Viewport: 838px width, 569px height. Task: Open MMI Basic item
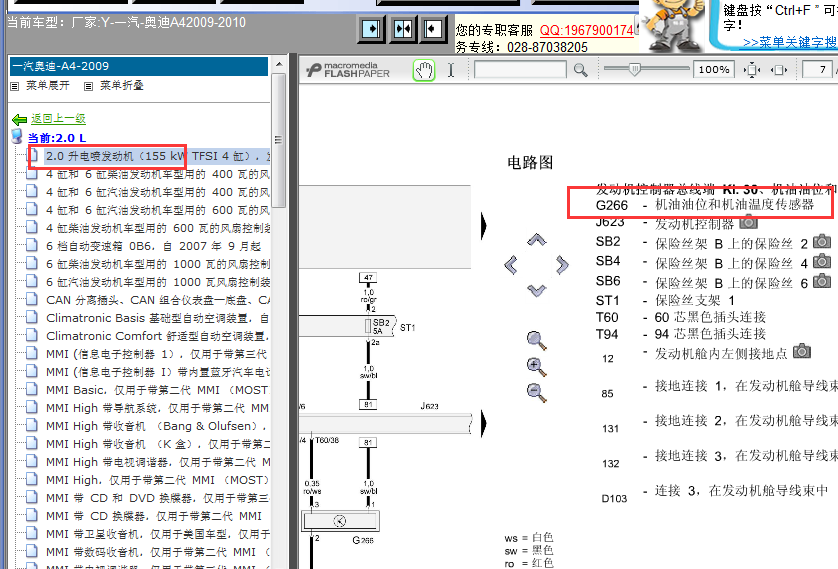coord(158,389)
